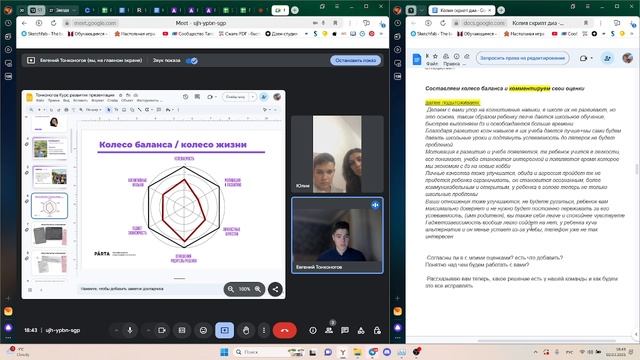This screenshot has width=640, height=360.
Task: Expand camera settings arrow beside camera button
Action: pos(149,330)
